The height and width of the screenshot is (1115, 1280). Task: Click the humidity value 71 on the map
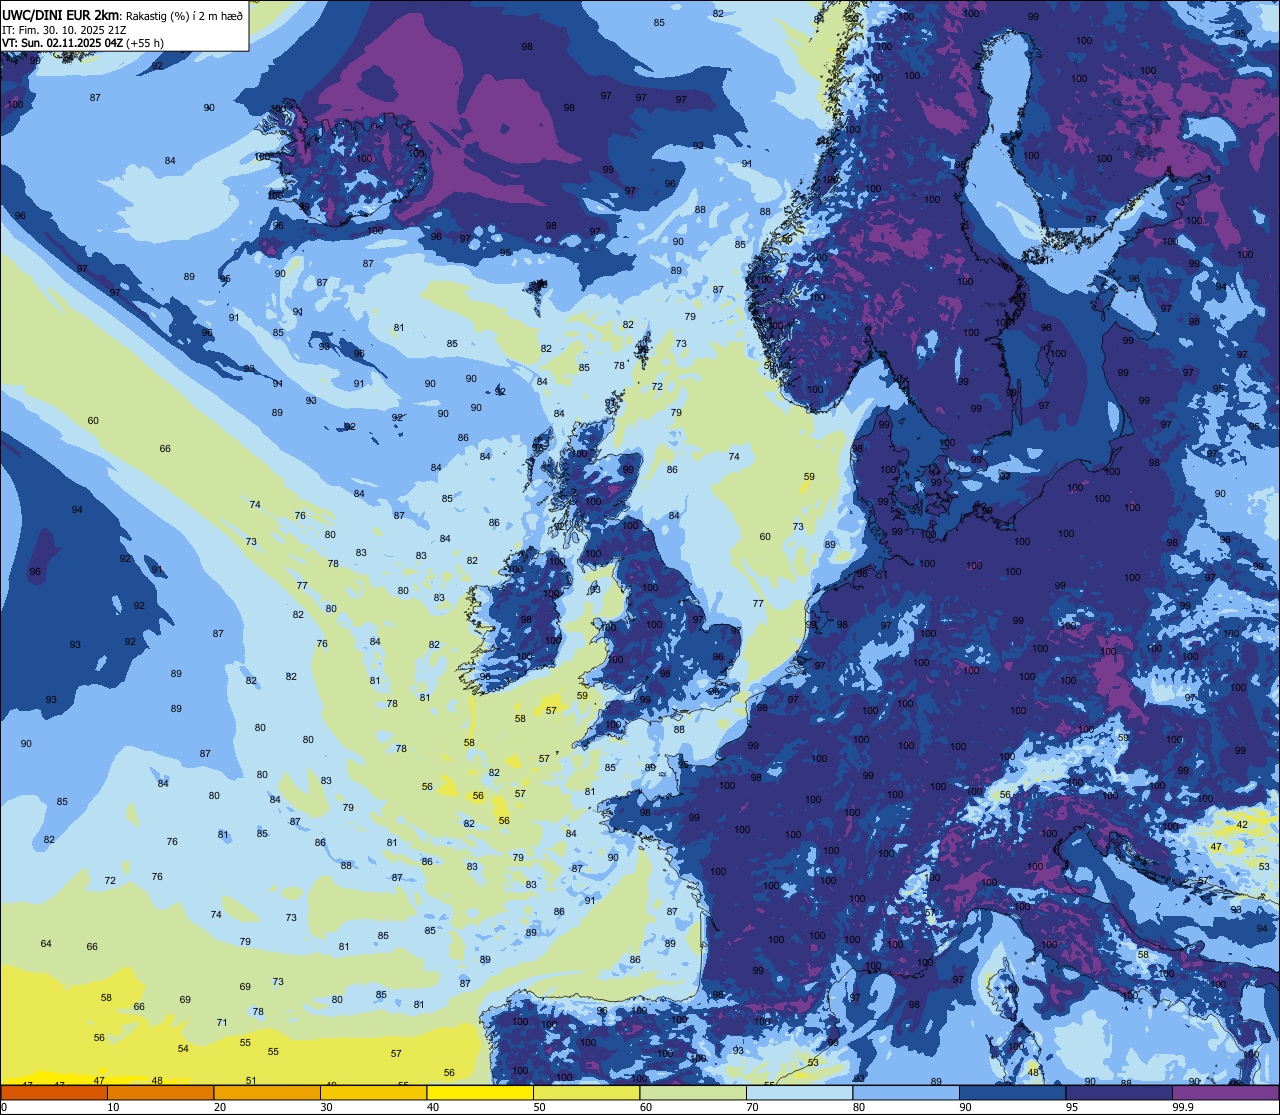(x=222, y=1022)
